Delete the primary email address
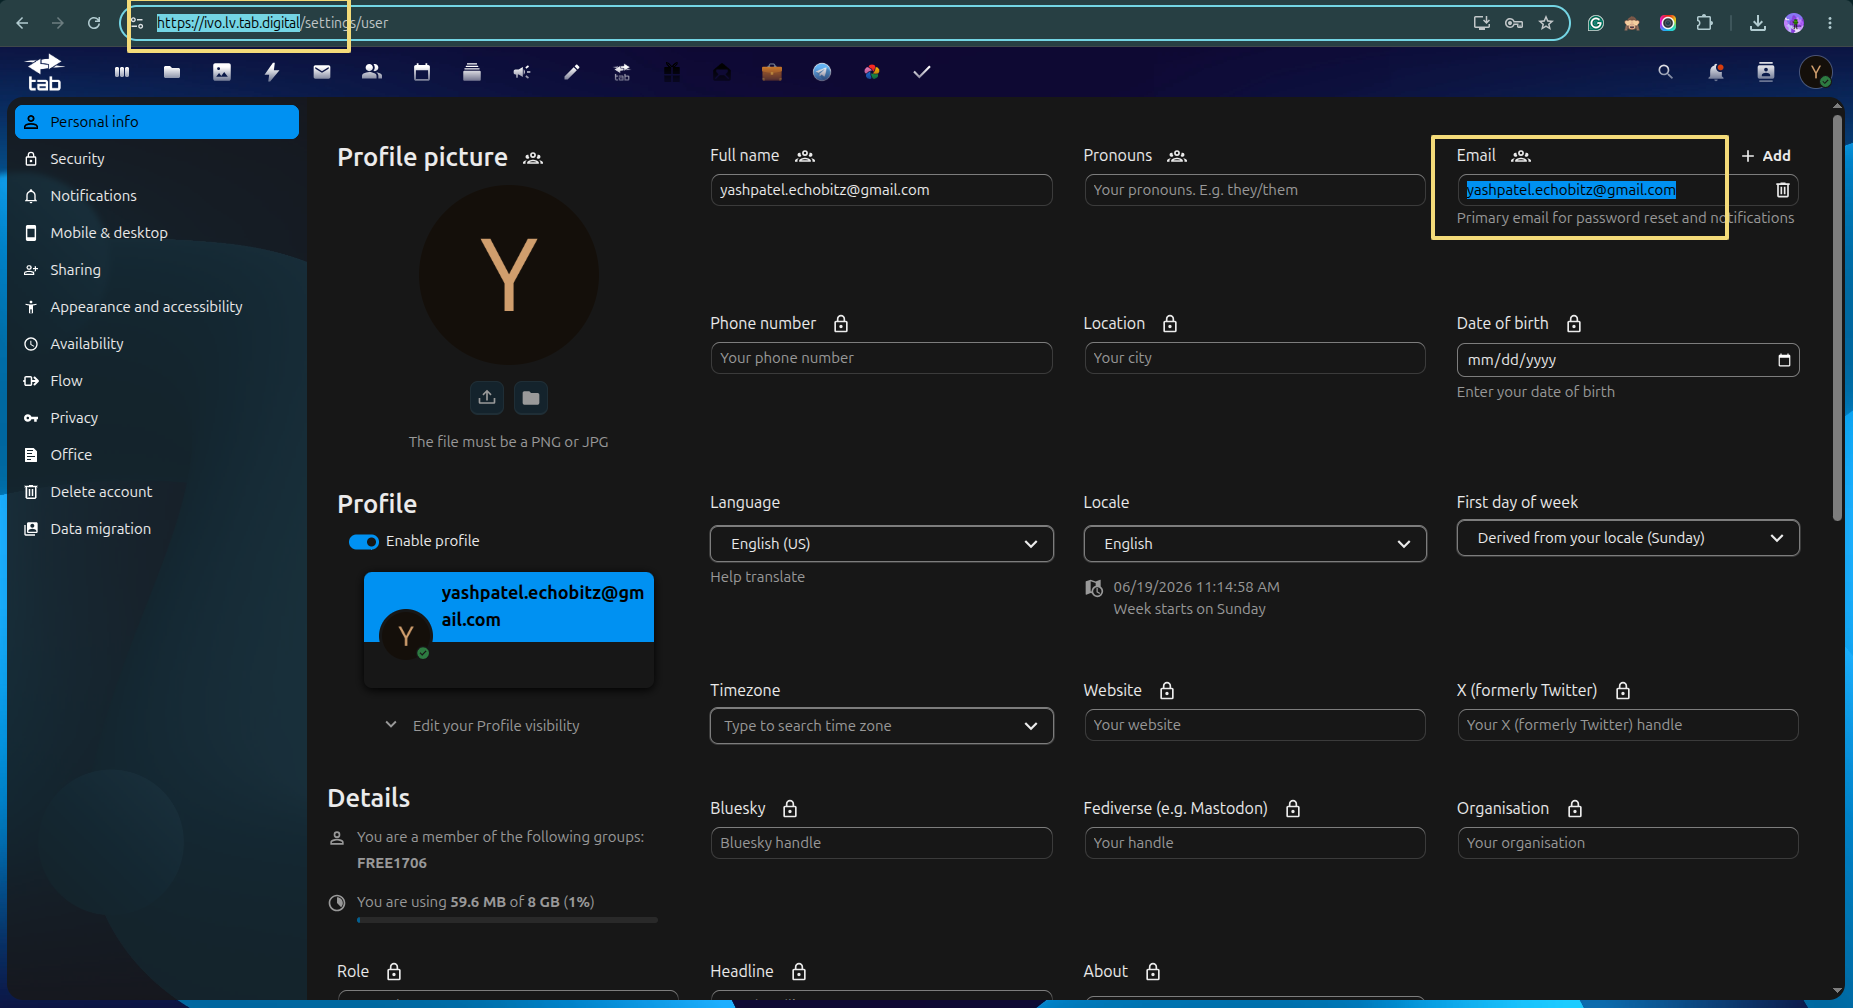 coord(1783,190)
